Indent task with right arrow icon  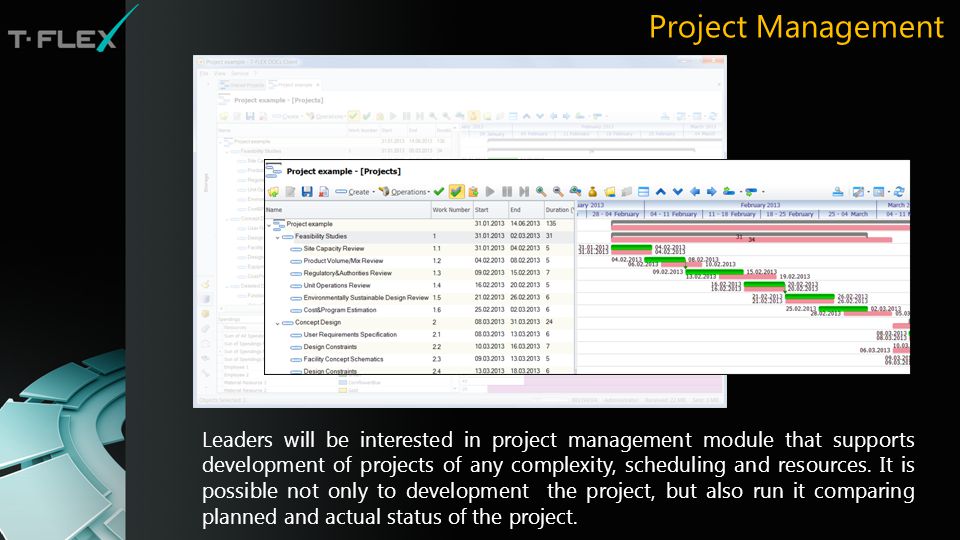(x=711, y=192)
